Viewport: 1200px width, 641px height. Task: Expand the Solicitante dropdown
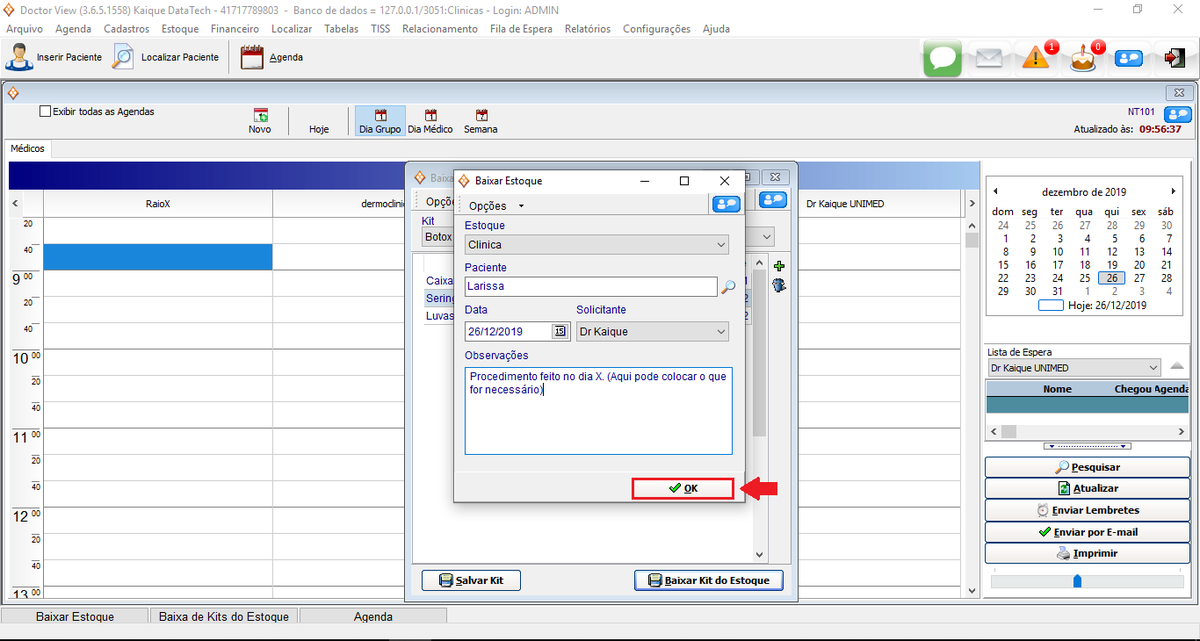721,331
